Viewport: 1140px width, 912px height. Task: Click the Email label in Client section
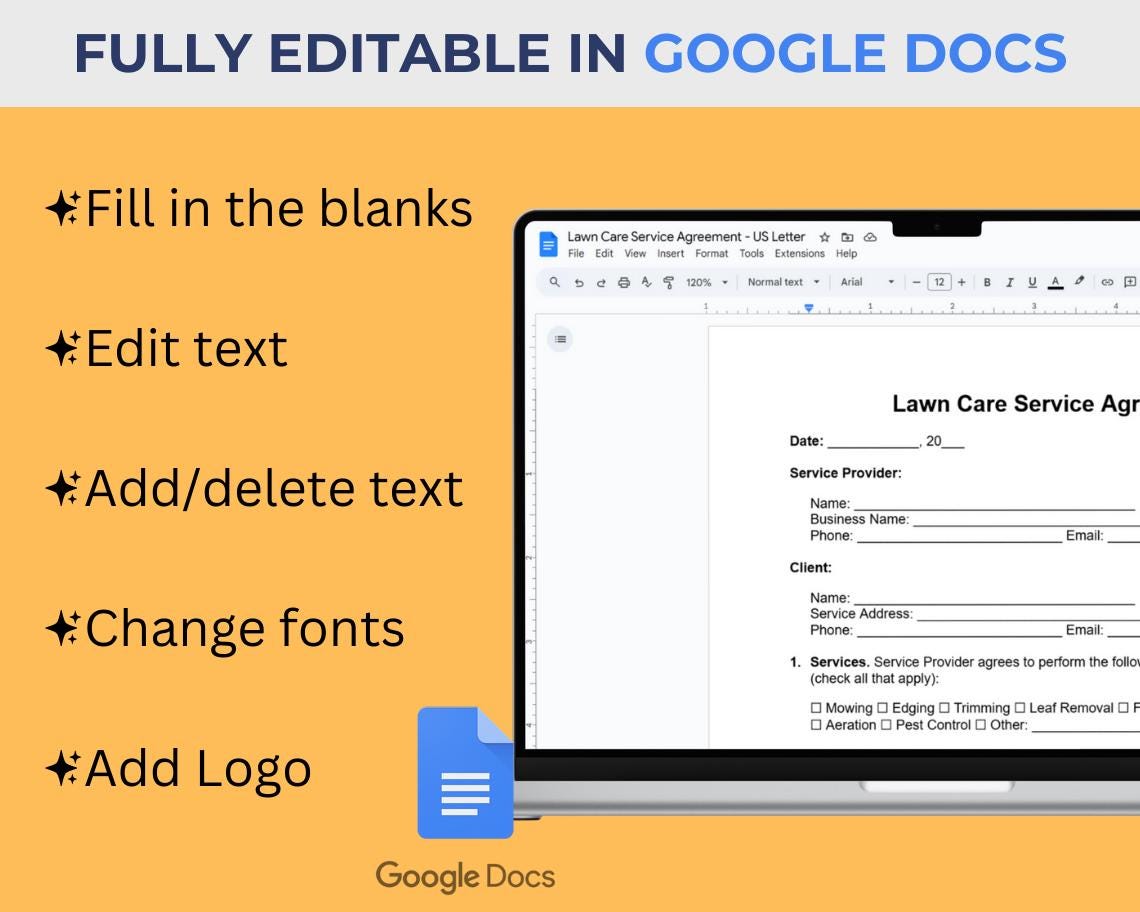click(1084, 631)
